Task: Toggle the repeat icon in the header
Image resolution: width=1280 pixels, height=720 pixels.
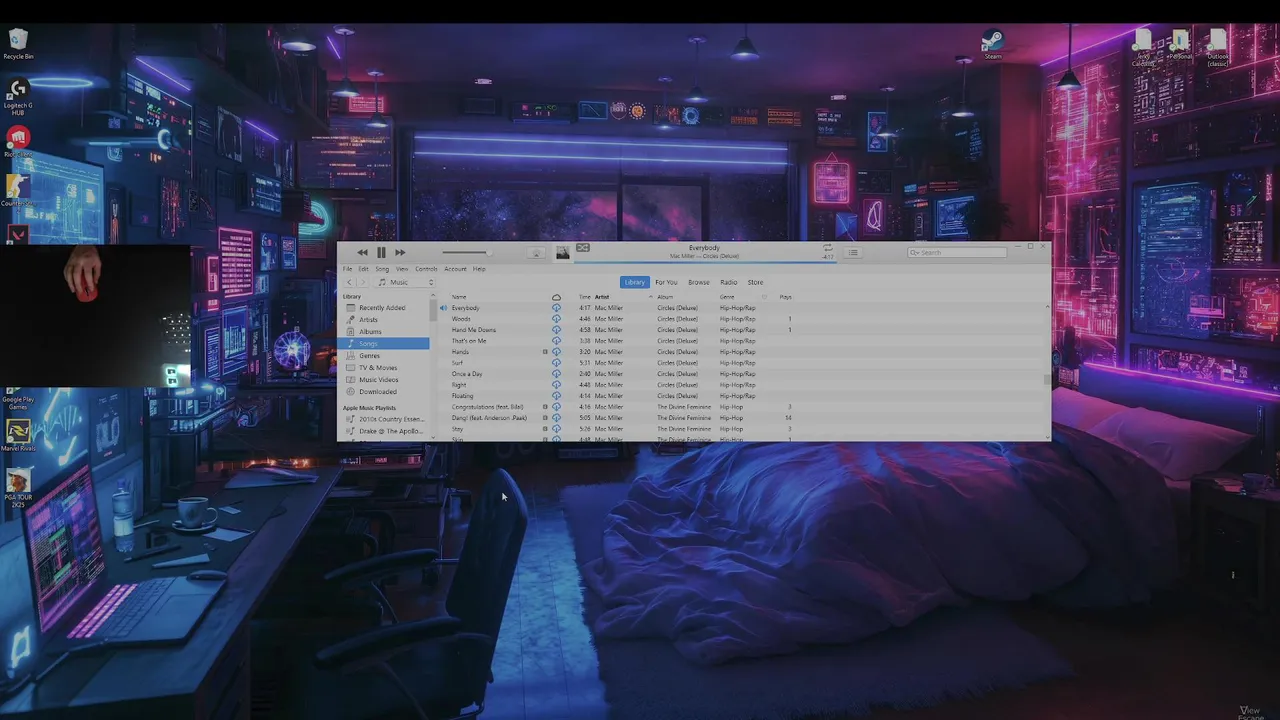Action: tap(827, 247)
